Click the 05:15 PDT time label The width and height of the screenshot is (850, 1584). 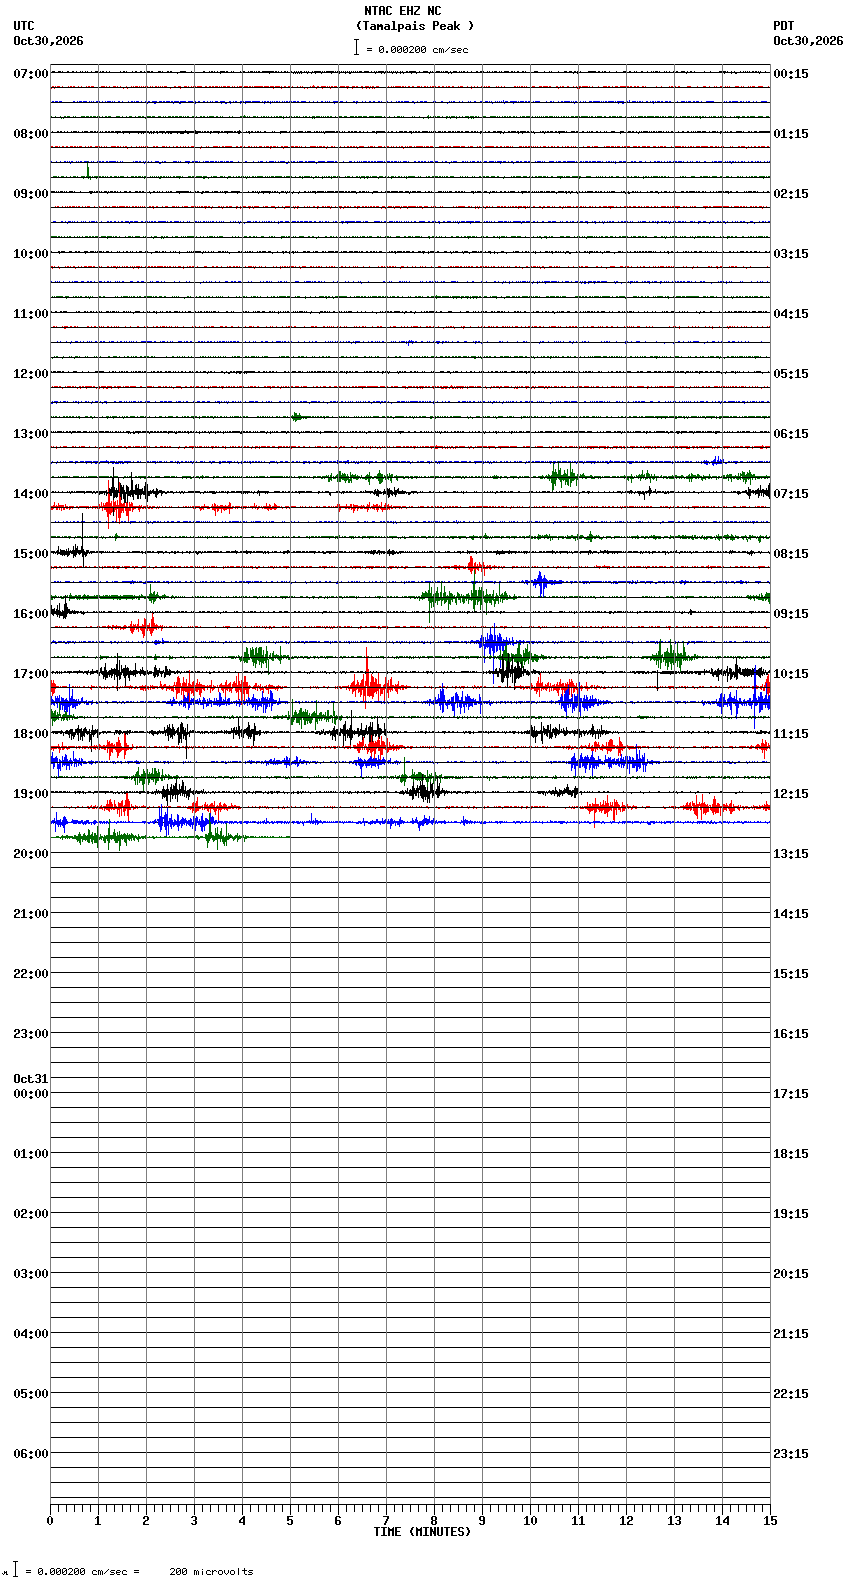point(791,374)
